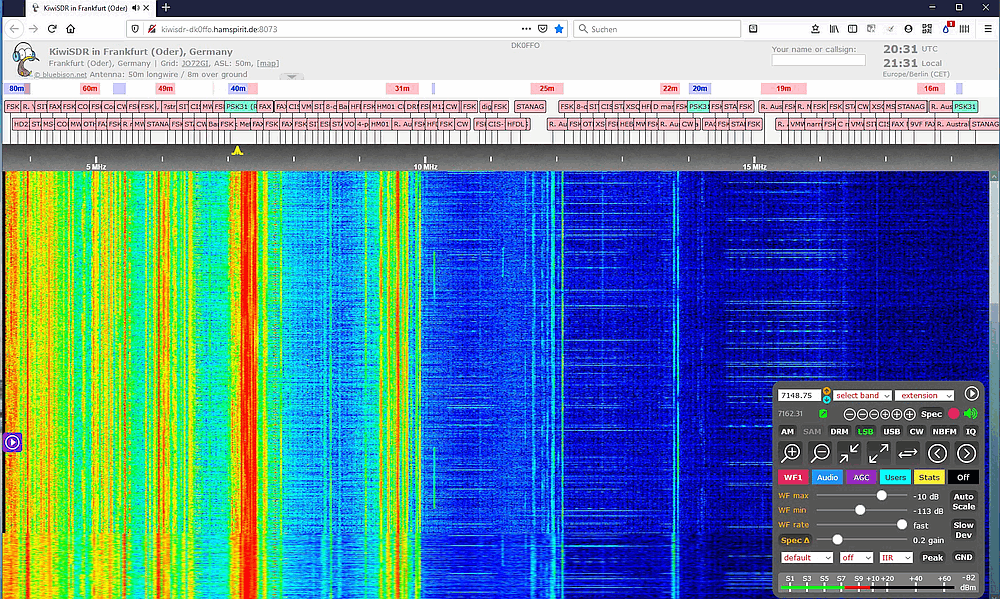
Task: Page the waterfall right with the arrow icon
Action: pyautogui.click(x=966, y=453)
